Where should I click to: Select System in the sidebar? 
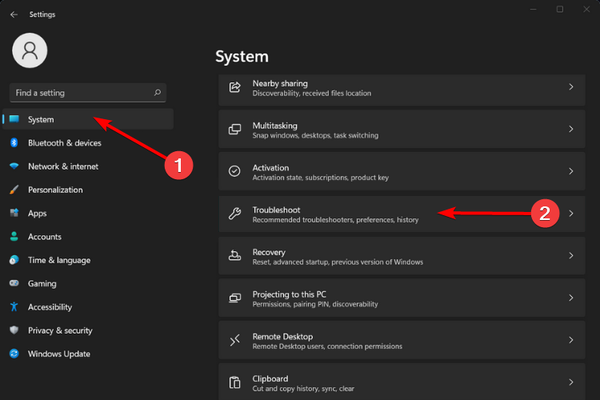42,119
